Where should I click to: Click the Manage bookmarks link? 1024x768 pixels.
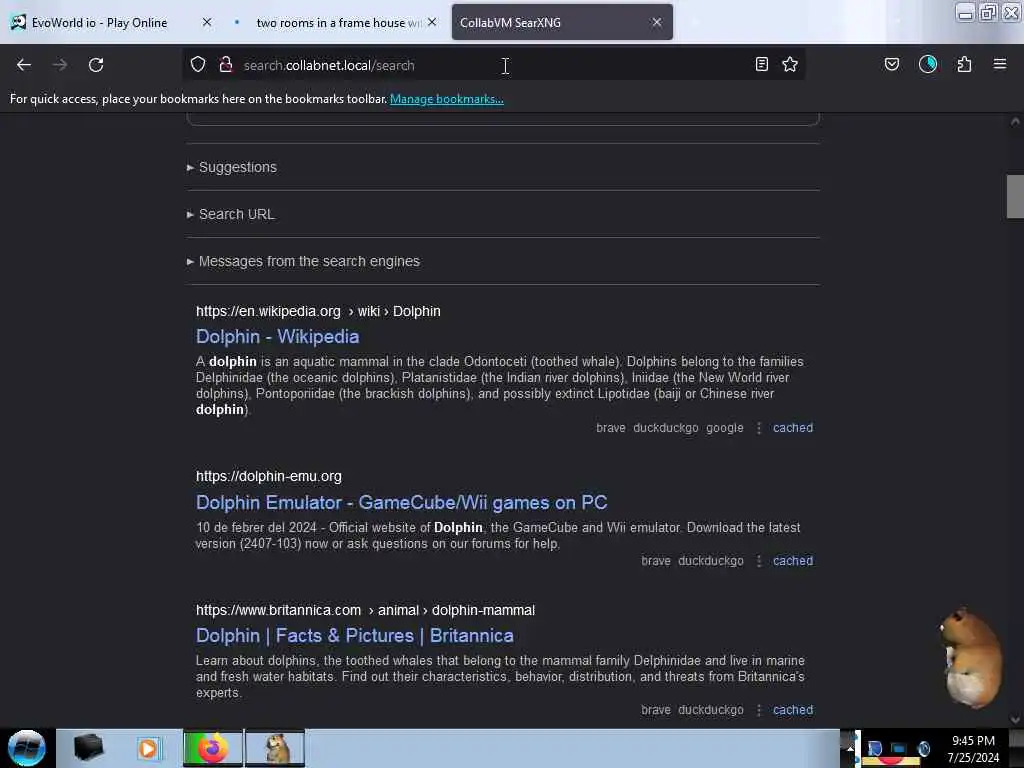click(447, 99)
